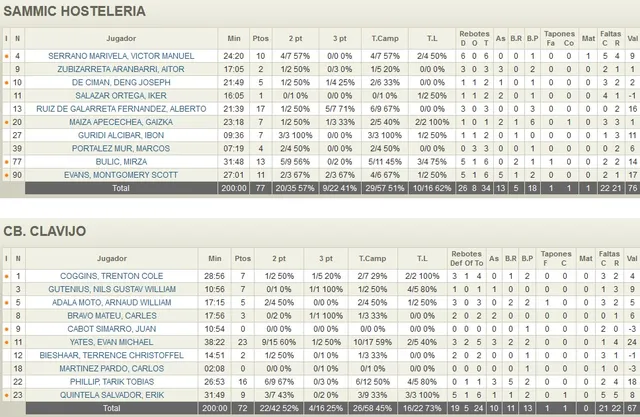Click the CB. Clavijo team heading
This screenshot has height=417, width=640.
point(46,233)
